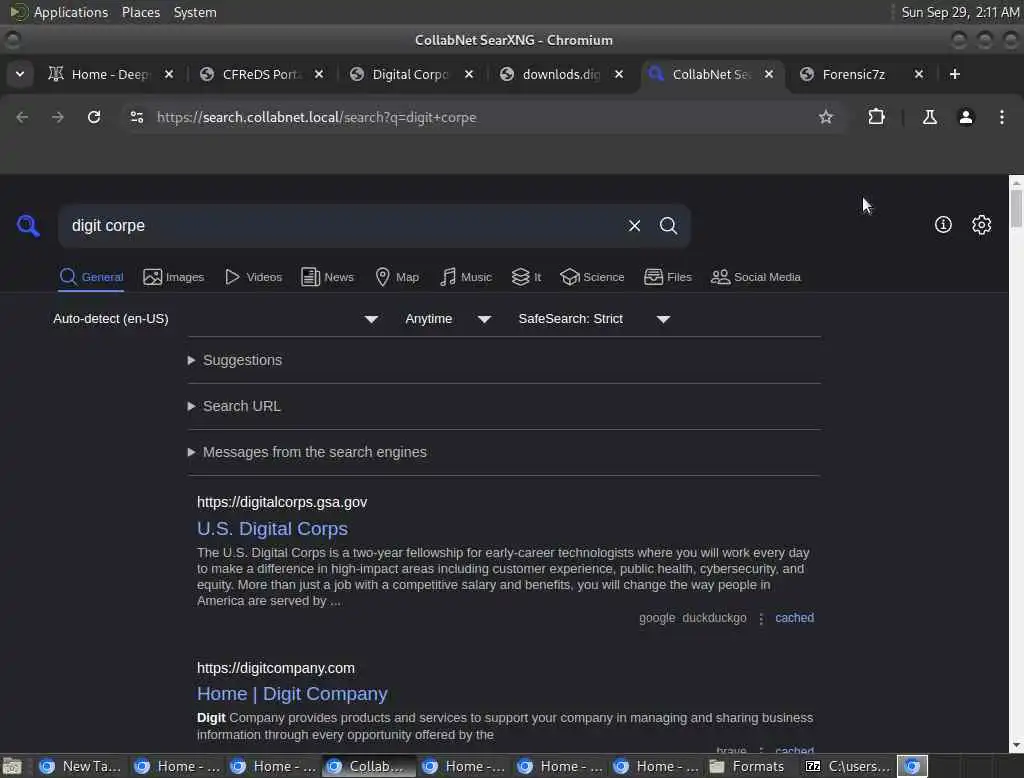Select the Files search category
This screenshot has height=778, width=1024.
(x=667, y=277)
